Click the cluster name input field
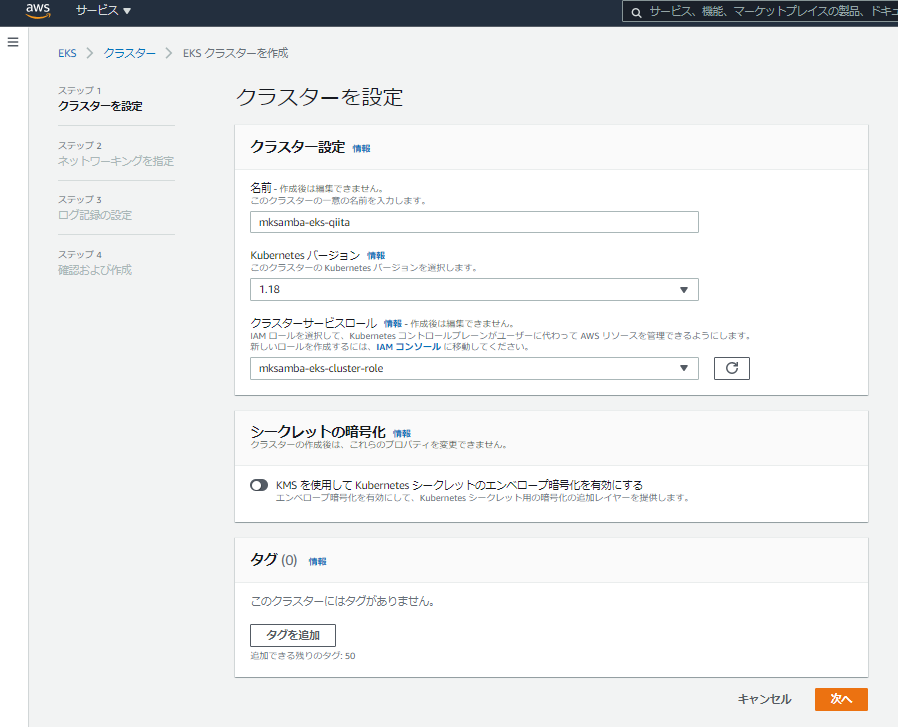This screenshot has height=727, width=898. click(x=474, y=222)
